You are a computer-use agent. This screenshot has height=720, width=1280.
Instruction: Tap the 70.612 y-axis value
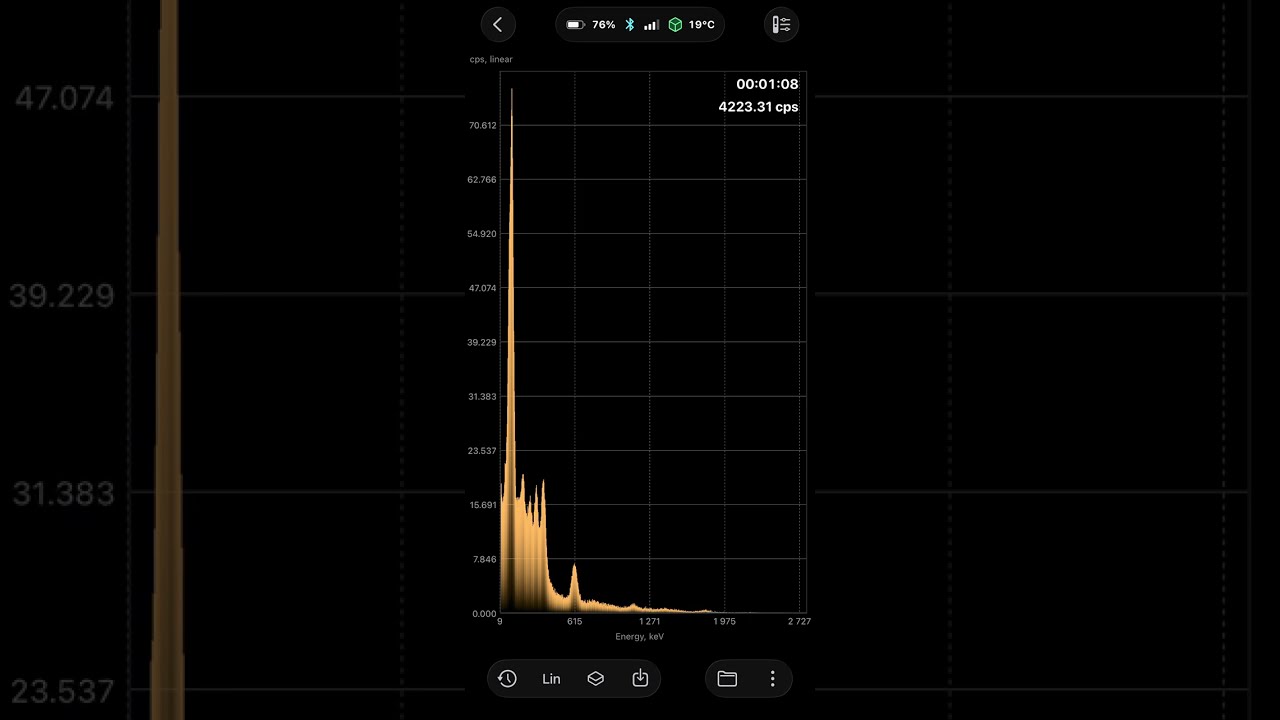(482, 126)
